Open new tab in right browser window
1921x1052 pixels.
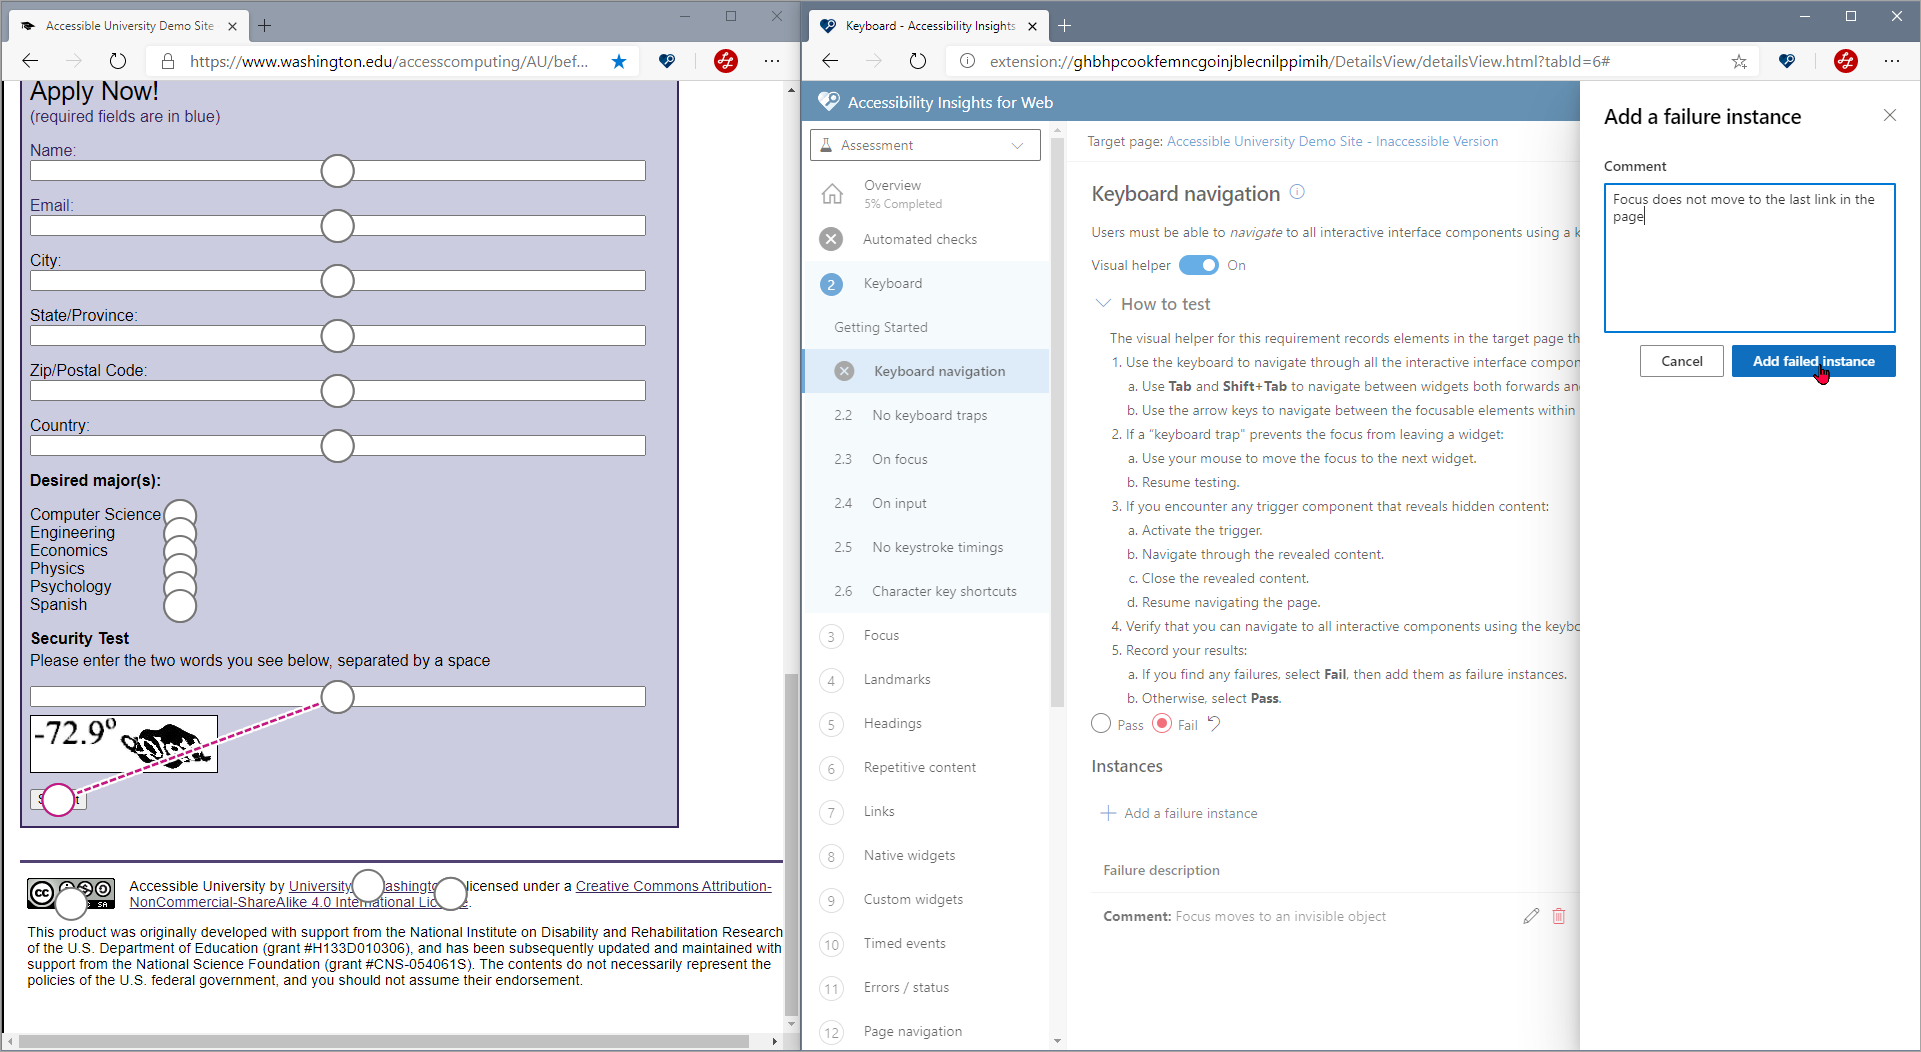pos(1065,25)
